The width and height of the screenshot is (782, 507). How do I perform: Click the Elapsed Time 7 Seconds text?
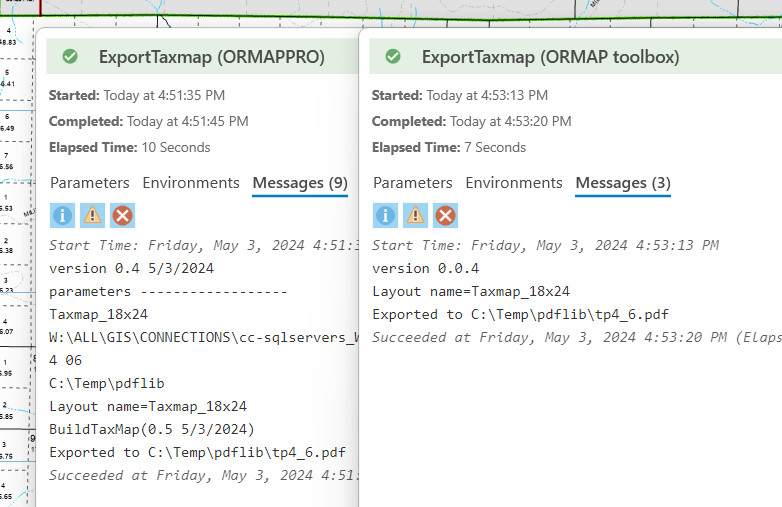[x=449, y=147]
